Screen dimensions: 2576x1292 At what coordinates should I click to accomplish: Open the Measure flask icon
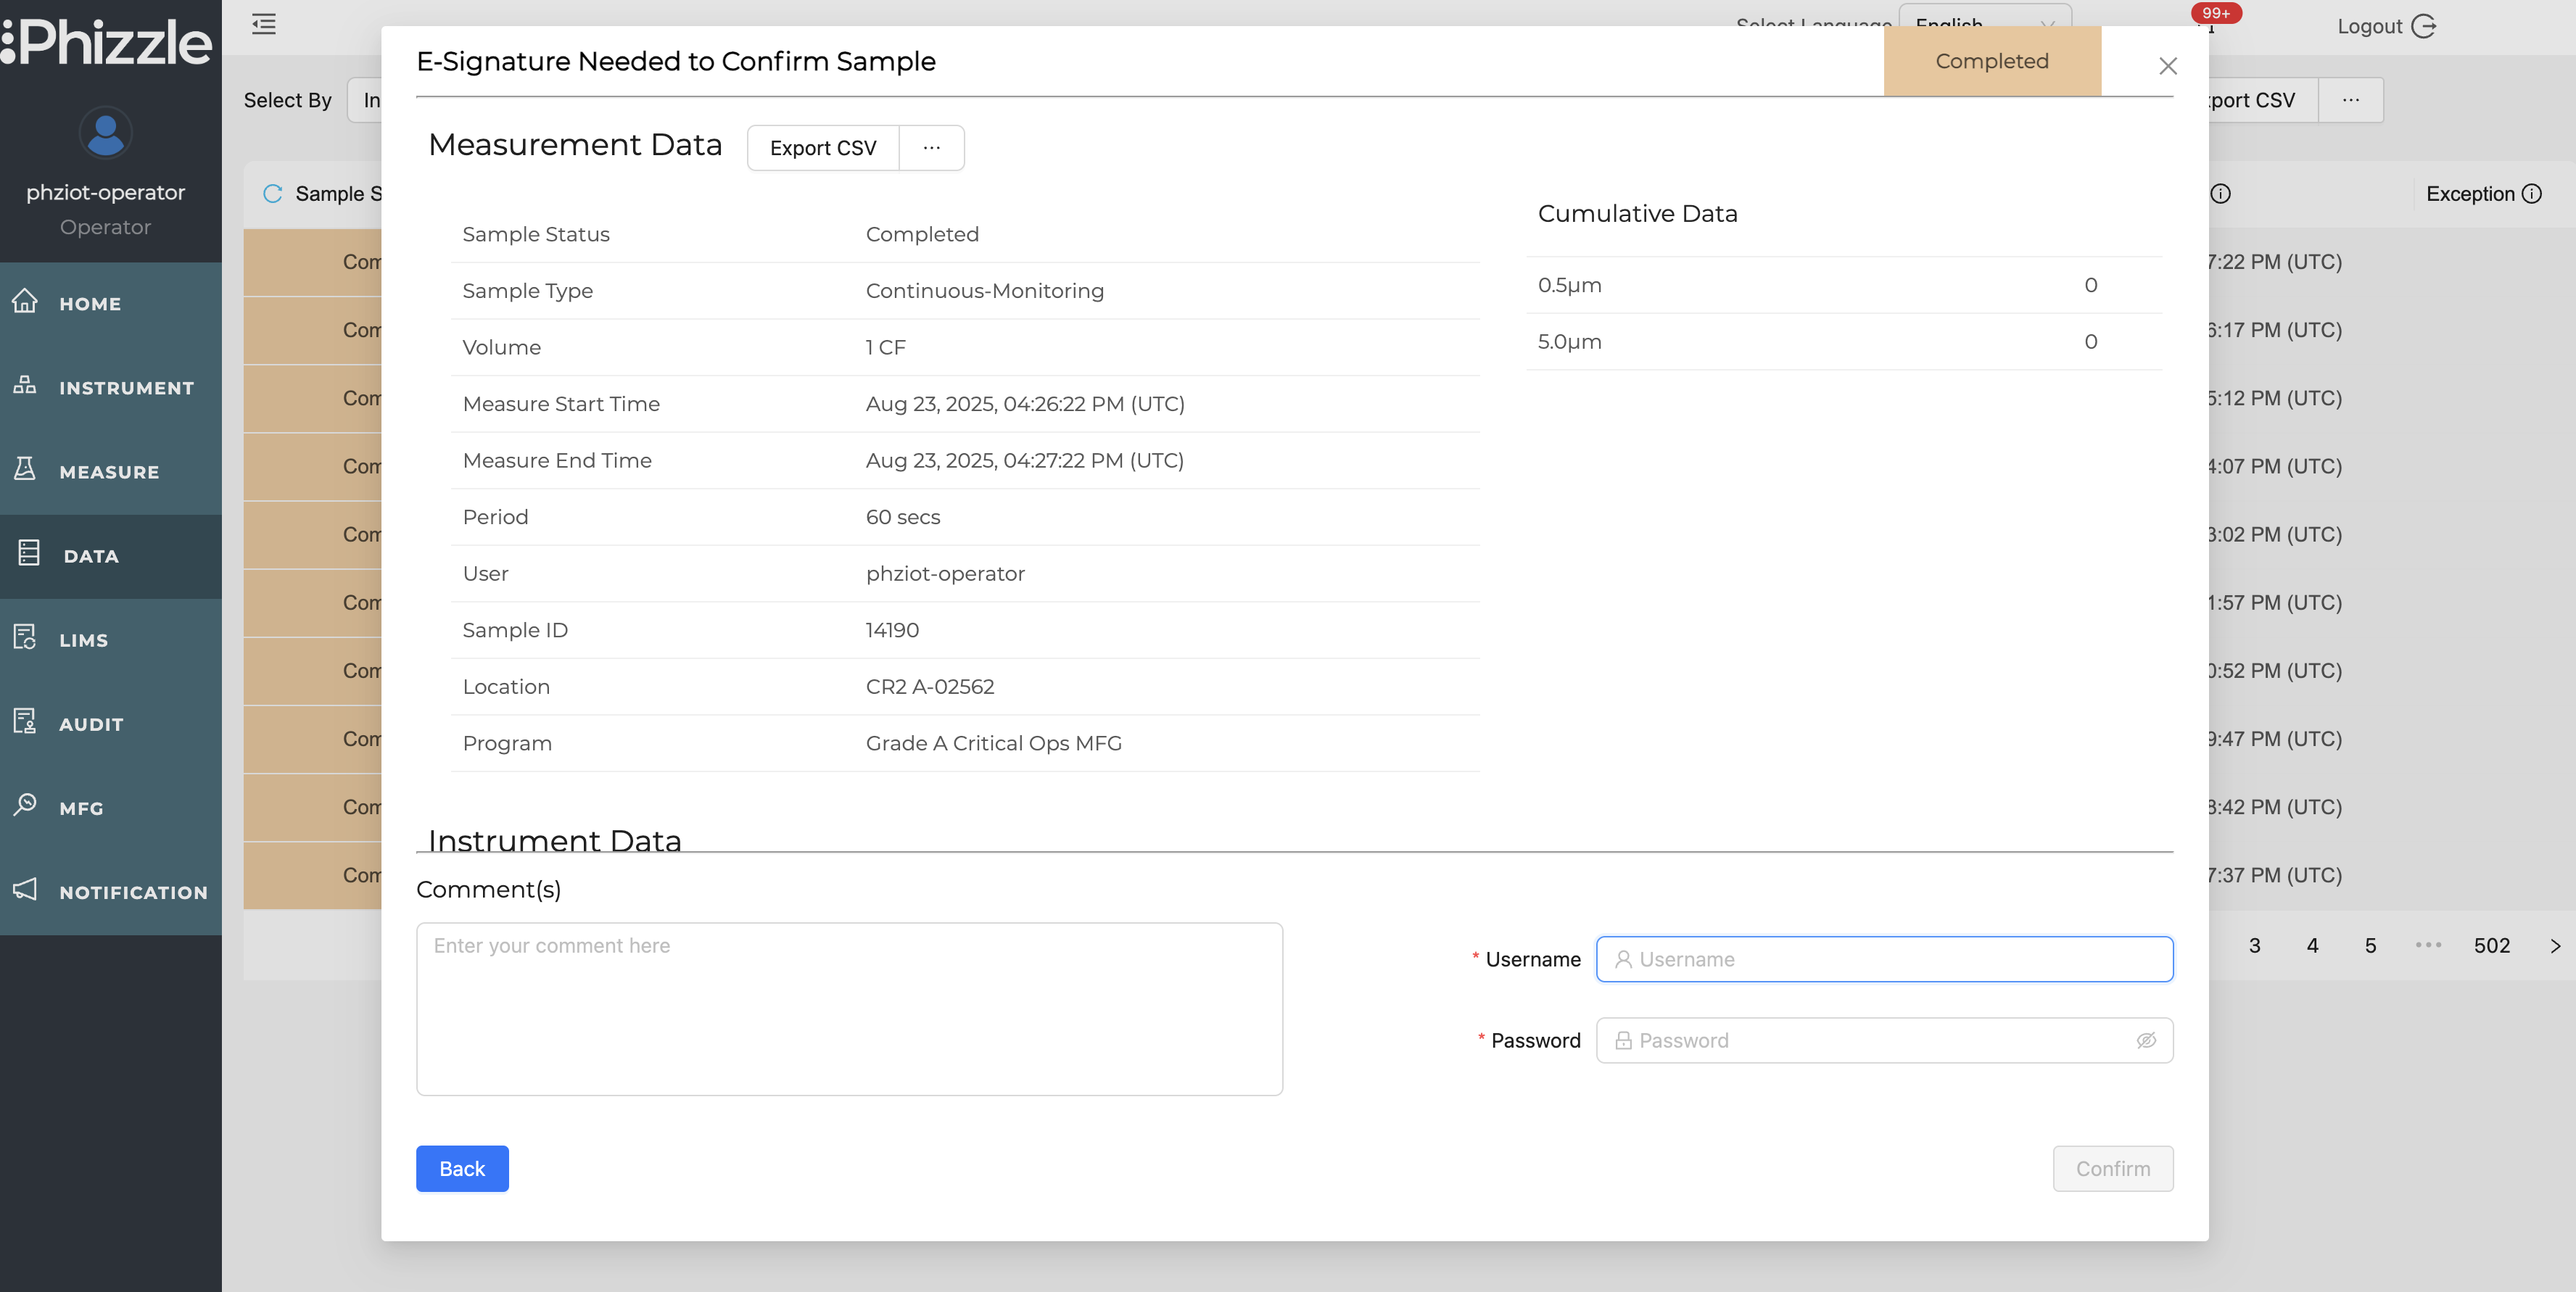[25, 469]
